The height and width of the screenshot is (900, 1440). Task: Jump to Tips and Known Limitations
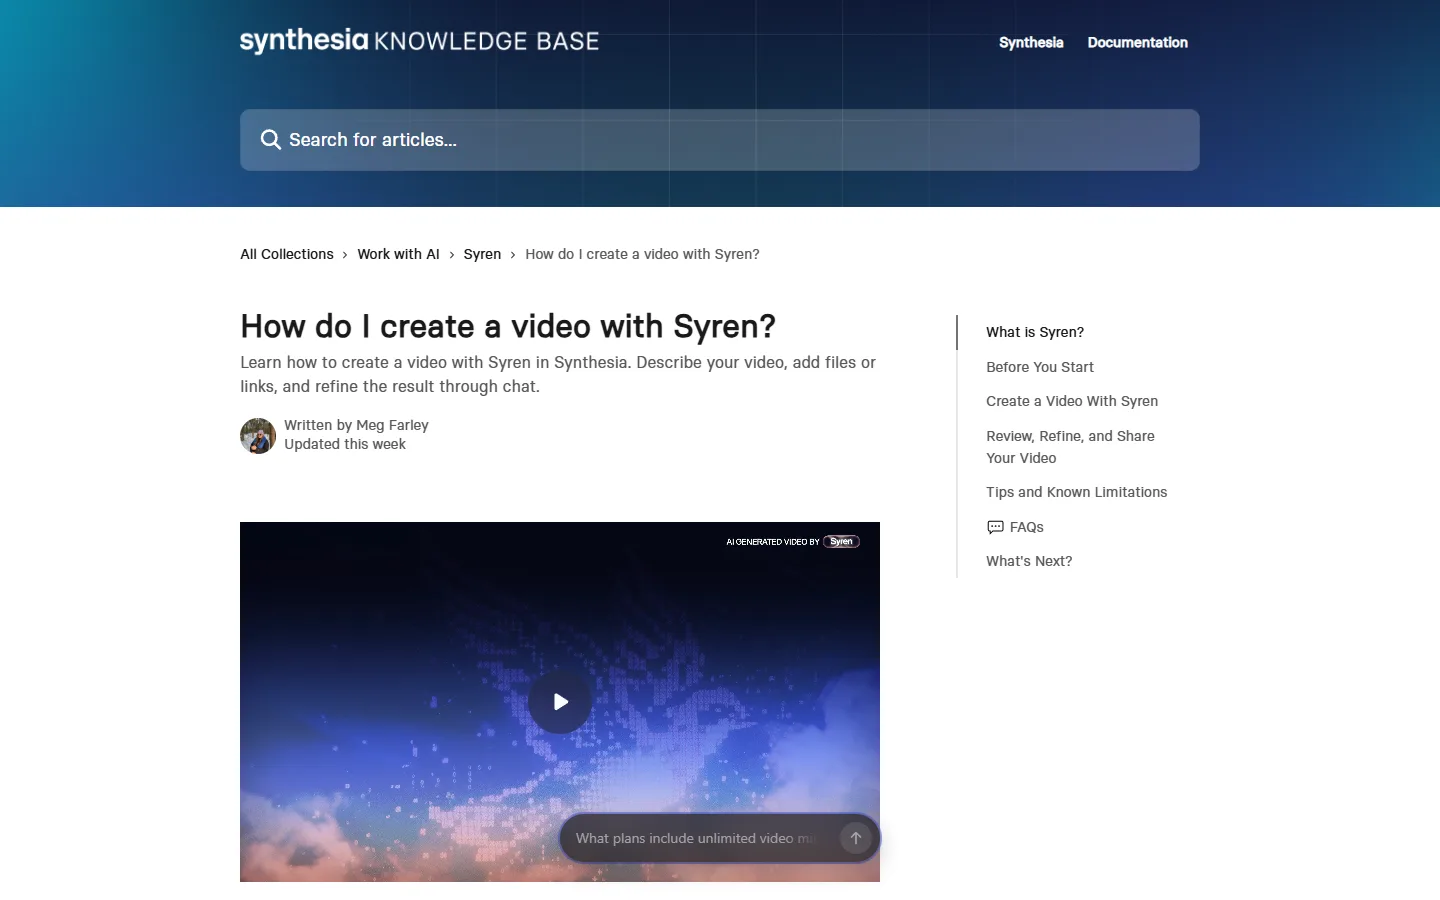click(1077, 492)
